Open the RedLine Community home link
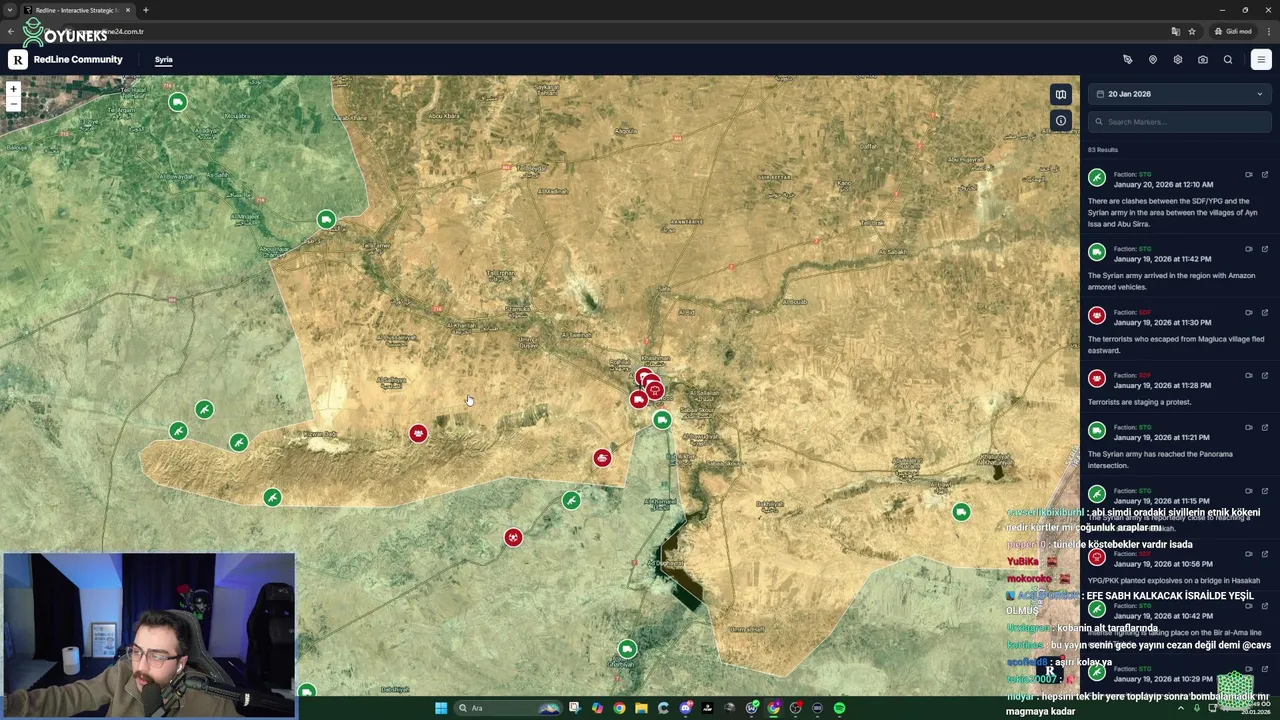The width and height of the screenshot is (1280, 720). pos(78,60)
